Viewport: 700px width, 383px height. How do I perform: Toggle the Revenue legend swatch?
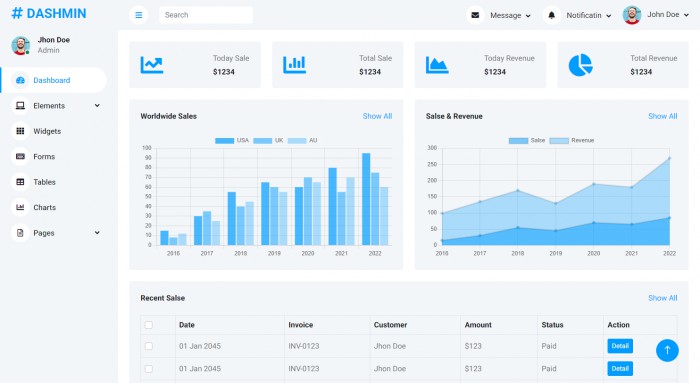[559, 141]
